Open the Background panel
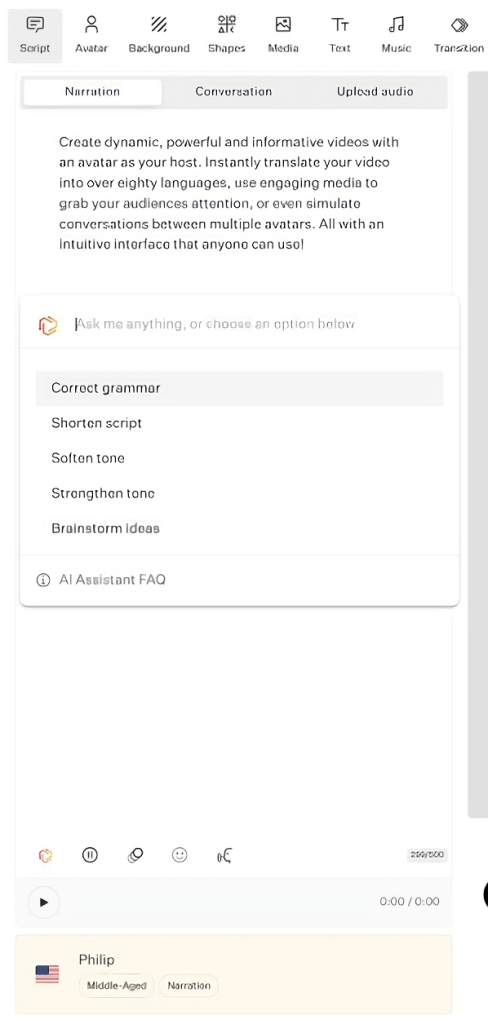The image size is (488, 1024). 159,35
